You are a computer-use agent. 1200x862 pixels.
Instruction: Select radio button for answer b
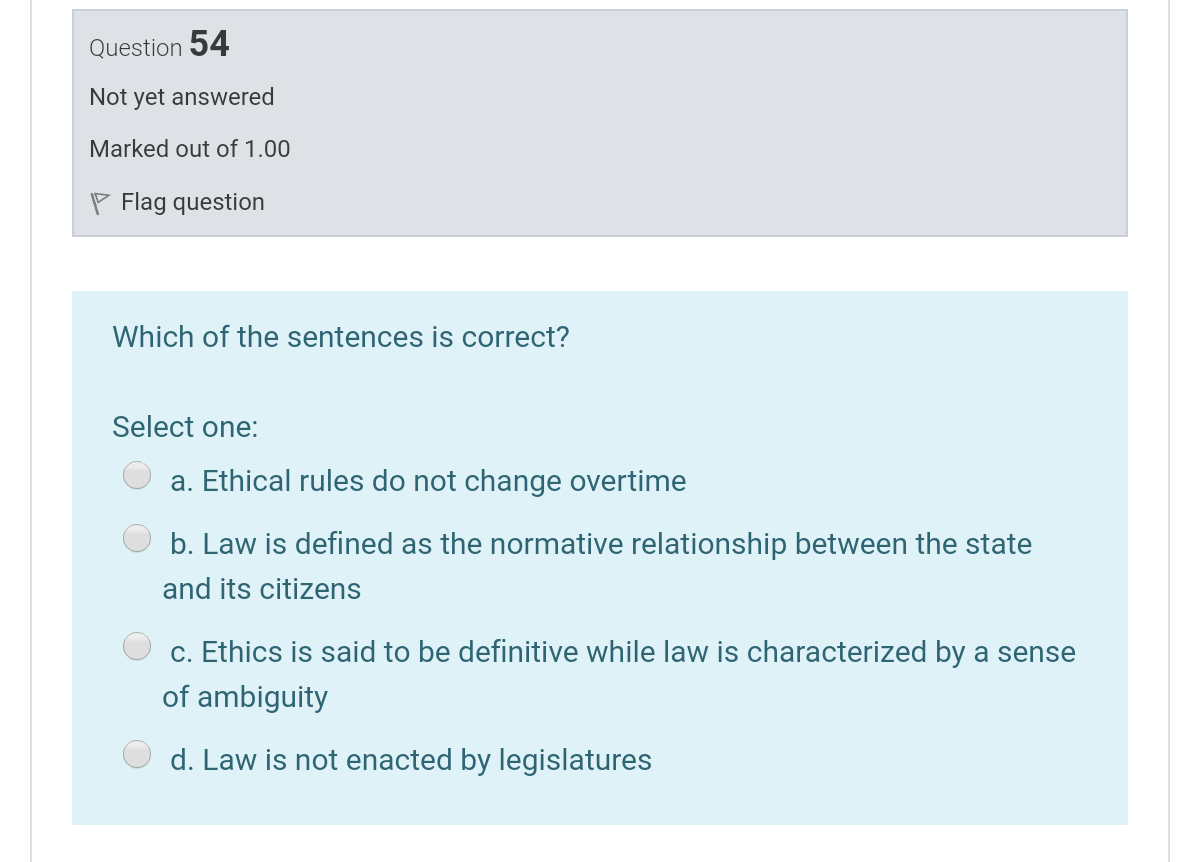pos(136,537)
